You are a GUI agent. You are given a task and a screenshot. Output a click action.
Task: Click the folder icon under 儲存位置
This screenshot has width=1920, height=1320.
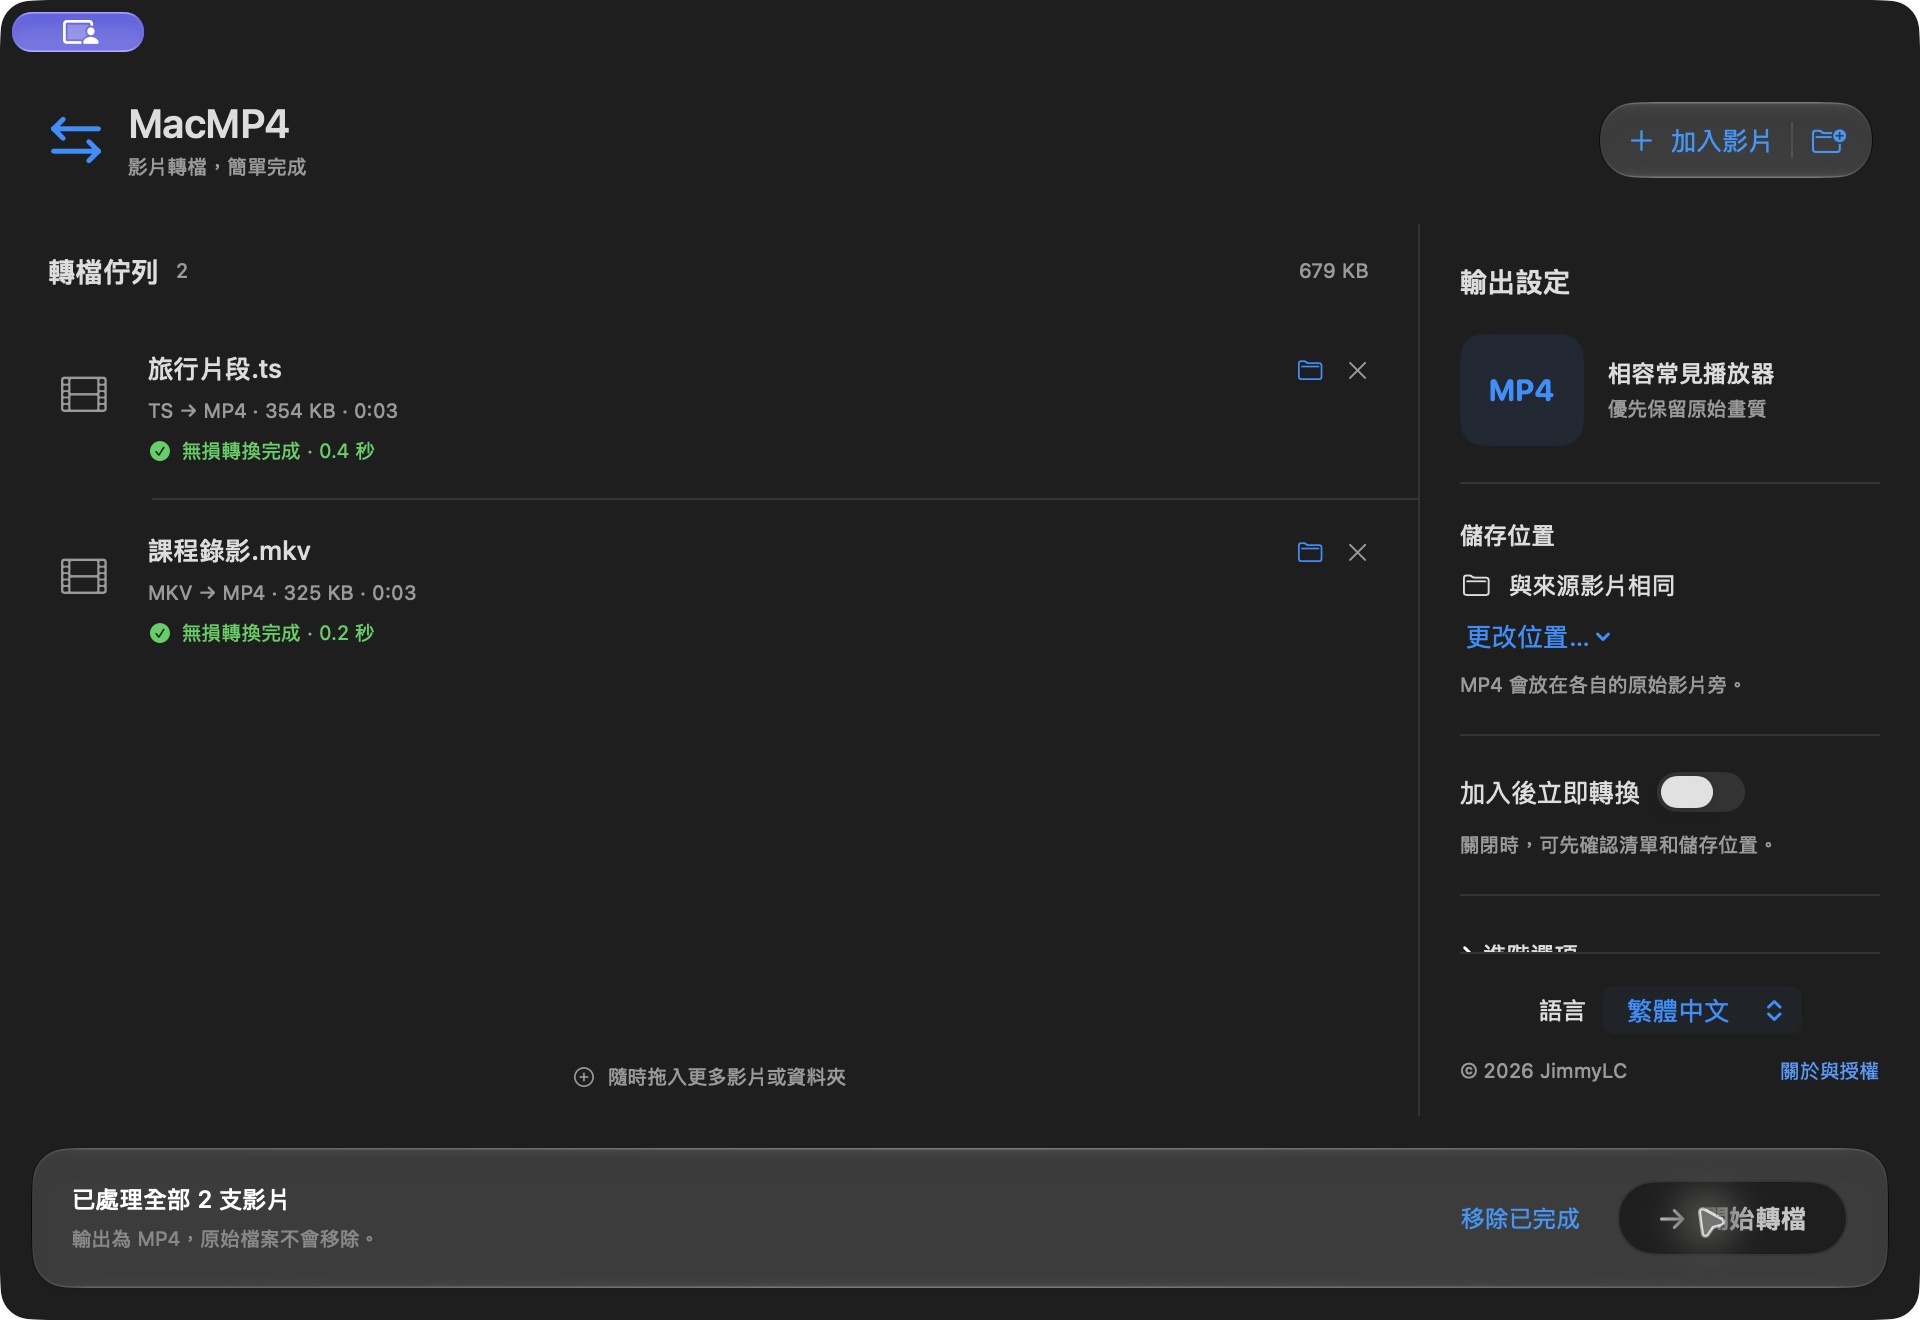click(x=1476, y=585)
